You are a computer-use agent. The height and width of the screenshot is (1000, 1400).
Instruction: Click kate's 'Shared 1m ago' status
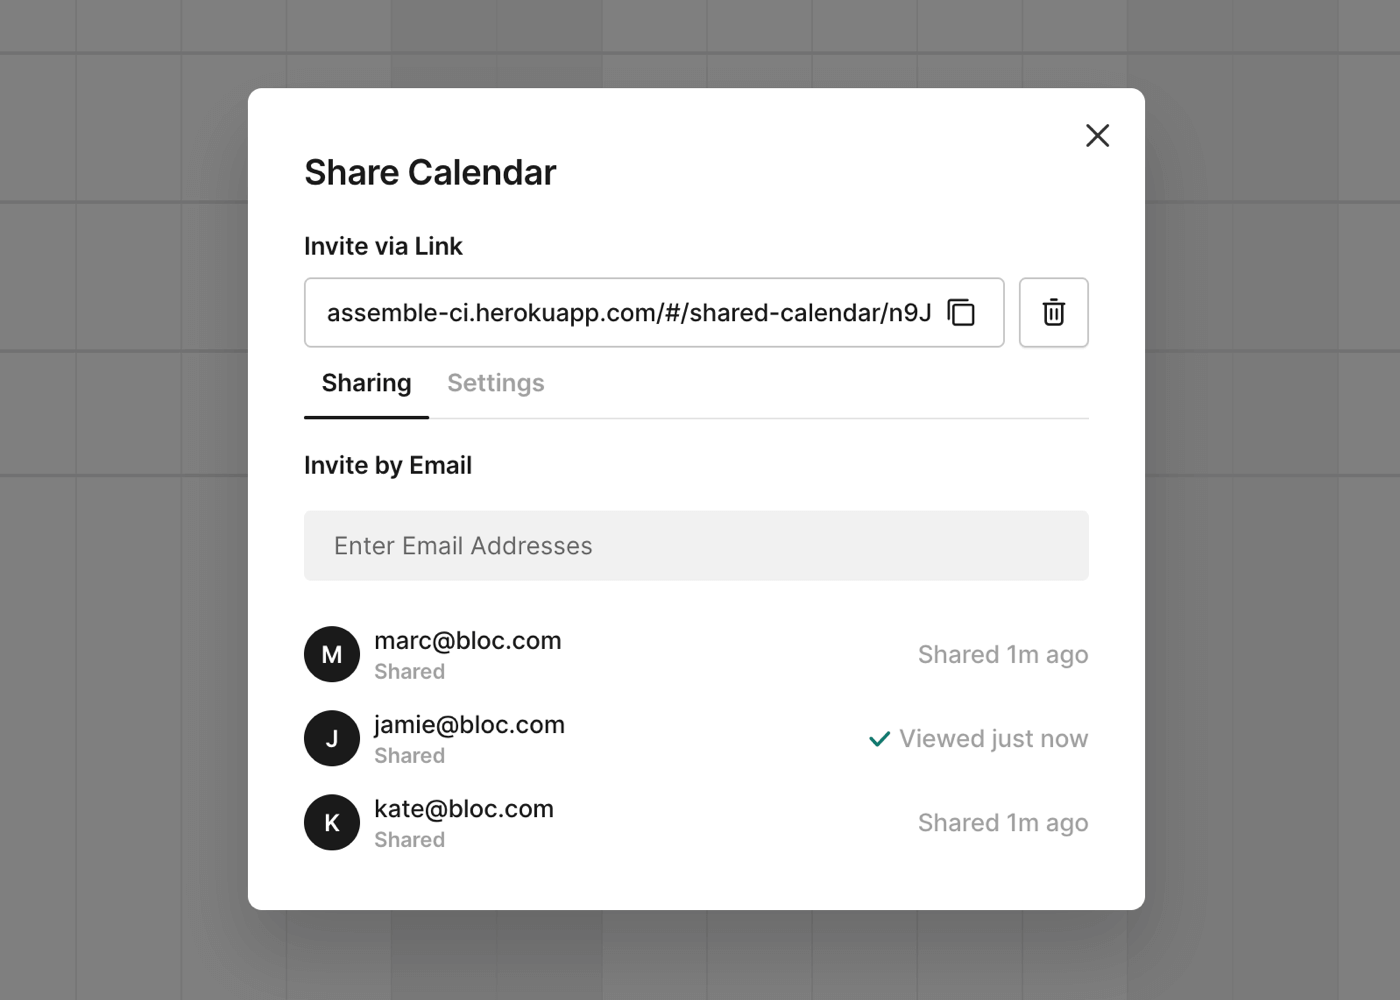point(1002,823)
